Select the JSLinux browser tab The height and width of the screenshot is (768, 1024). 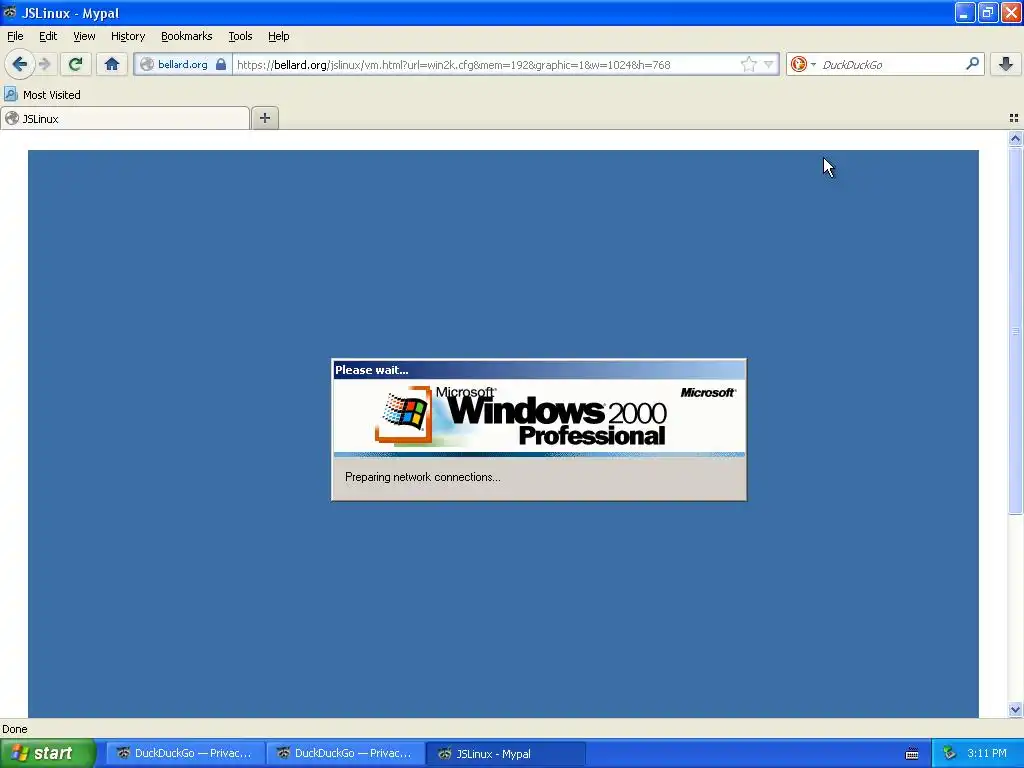pos(125,118)
